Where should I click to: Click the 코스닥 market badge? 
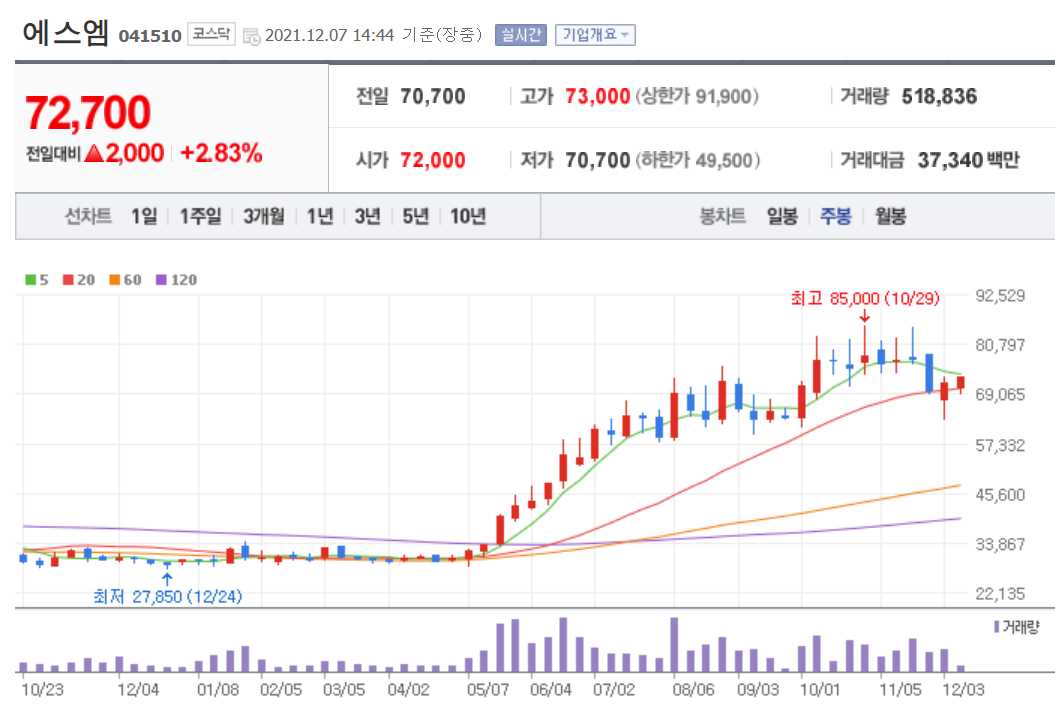tap(213, 33)
